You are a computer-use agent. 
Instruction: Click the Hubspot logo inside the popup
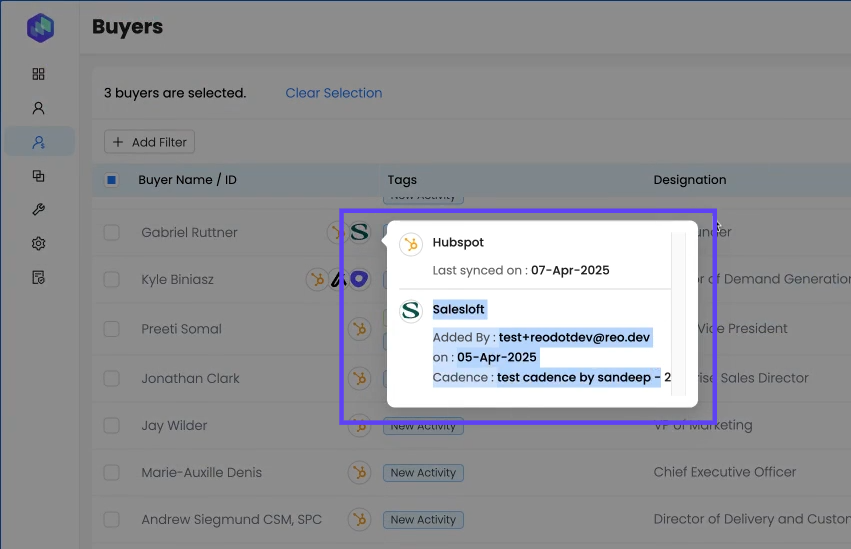pos(410,244)
